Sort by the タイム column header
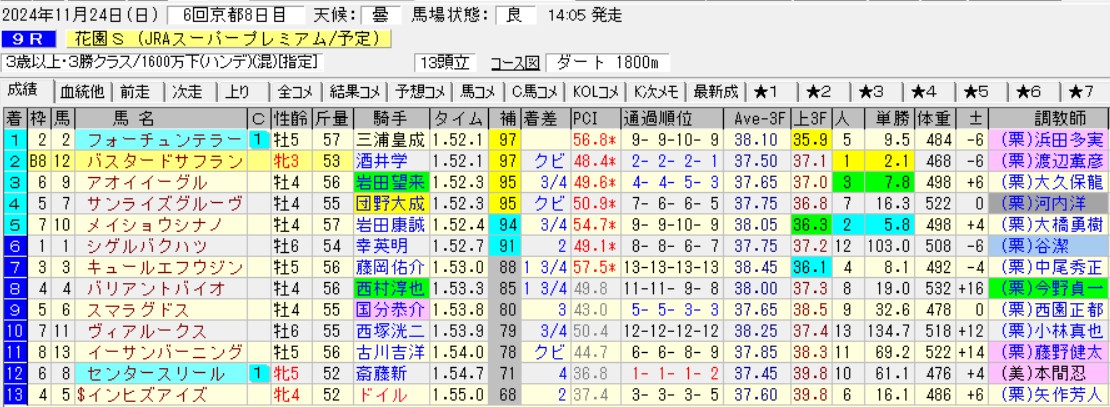This screenshot has width=1110, height=407. click(x=462, y=116)
